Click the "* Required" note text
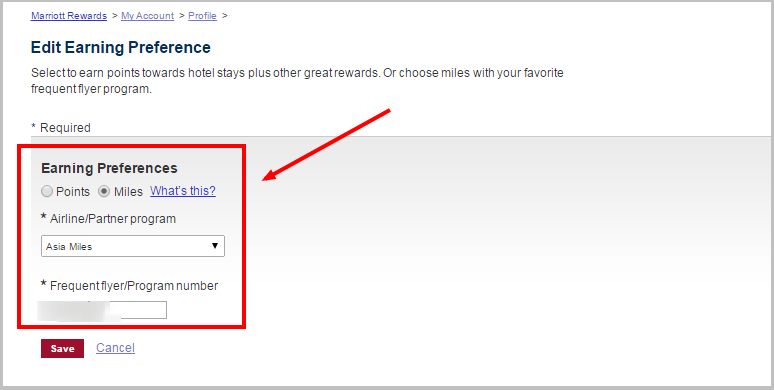The height and width of the screenshot is (390, 774). [61, 128]
